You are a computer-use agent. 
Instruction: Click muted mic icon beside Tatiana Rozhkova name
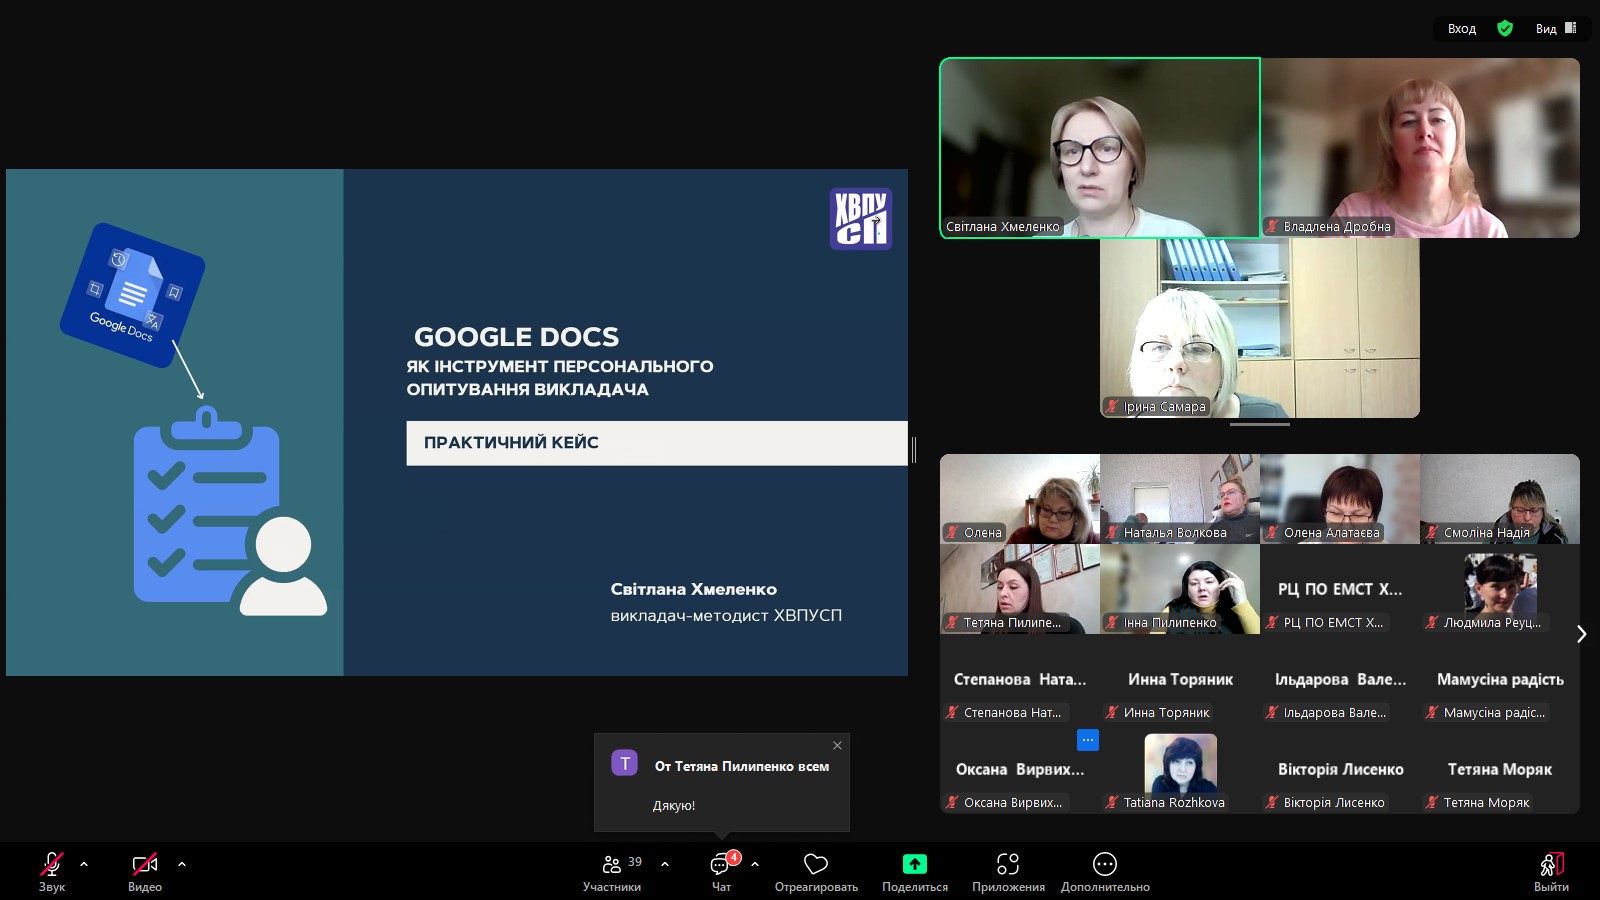point(1112,802)
